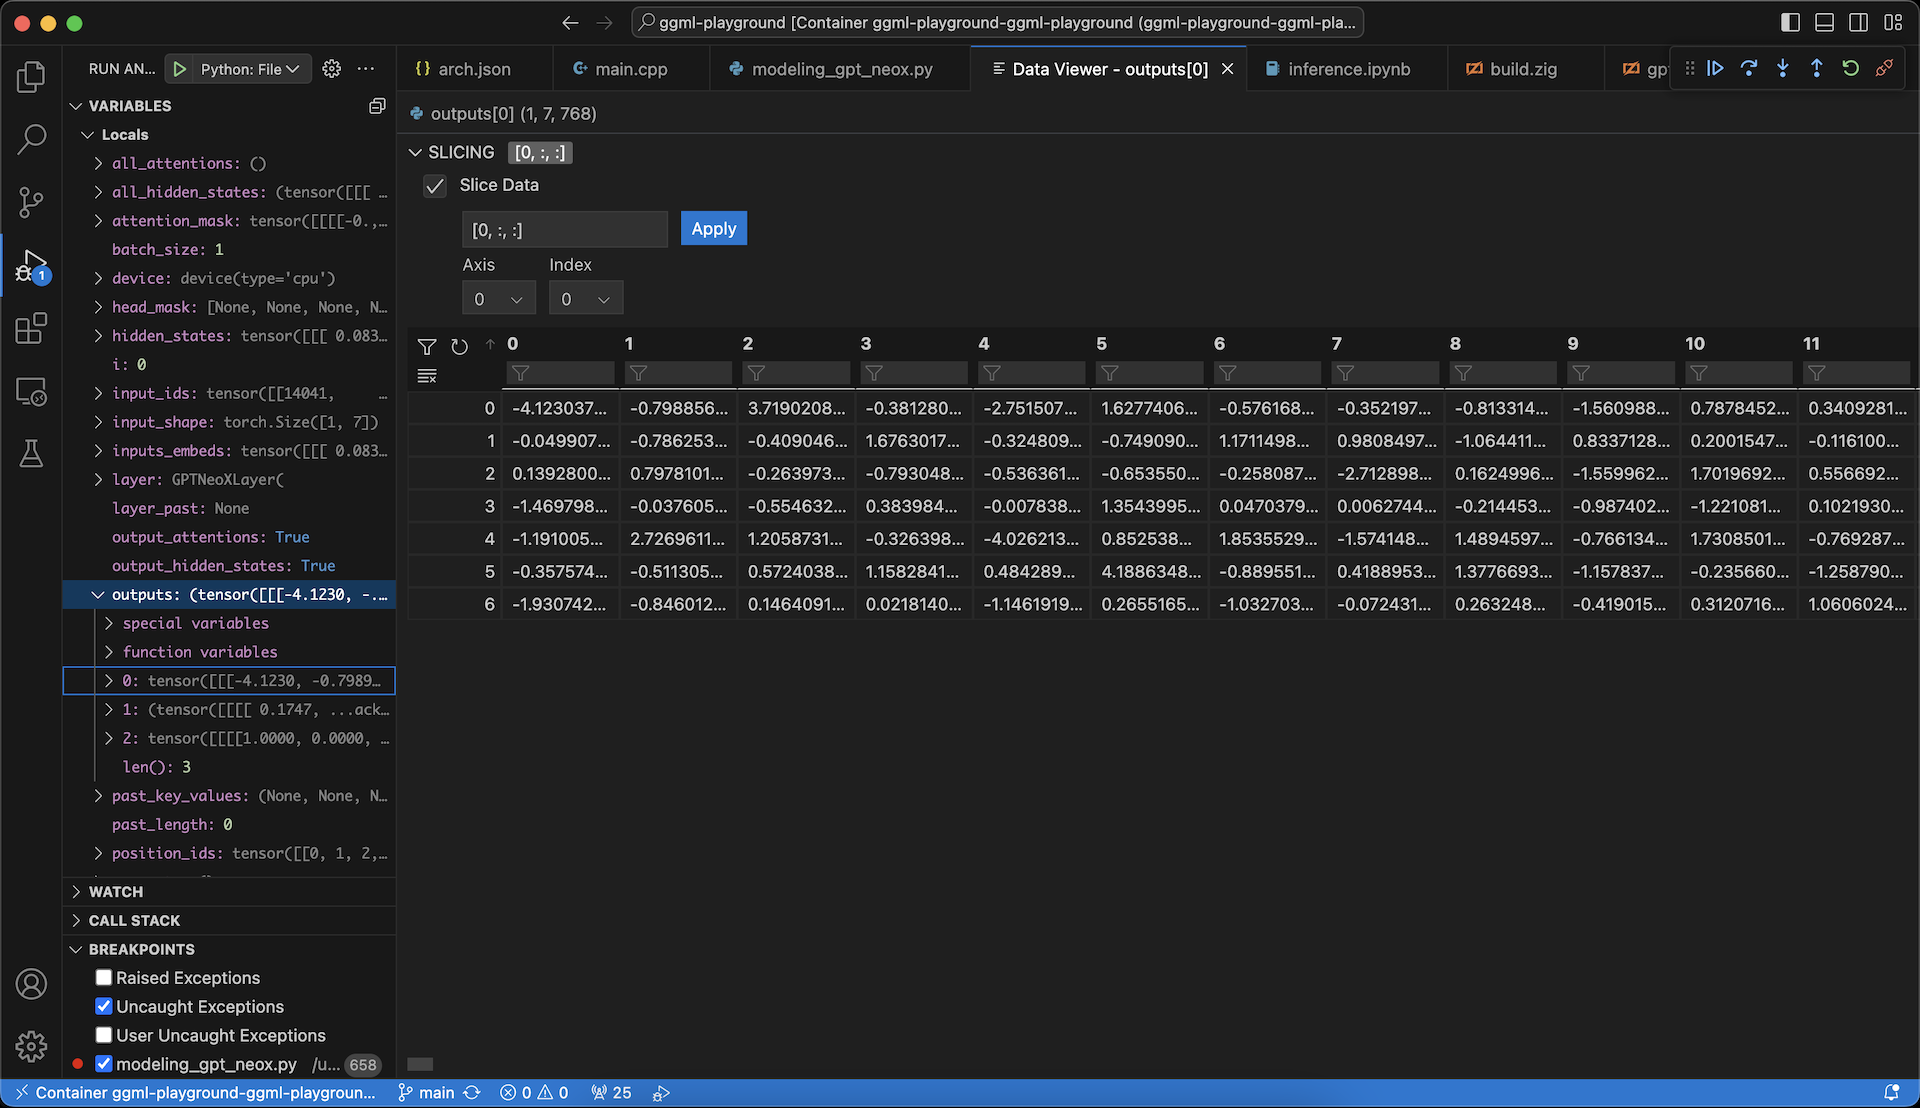The height and width of the screenshot is (1108, 1920).
Task: Switch to modeling_gpt_neox.py tab
Action: [840, 69]
